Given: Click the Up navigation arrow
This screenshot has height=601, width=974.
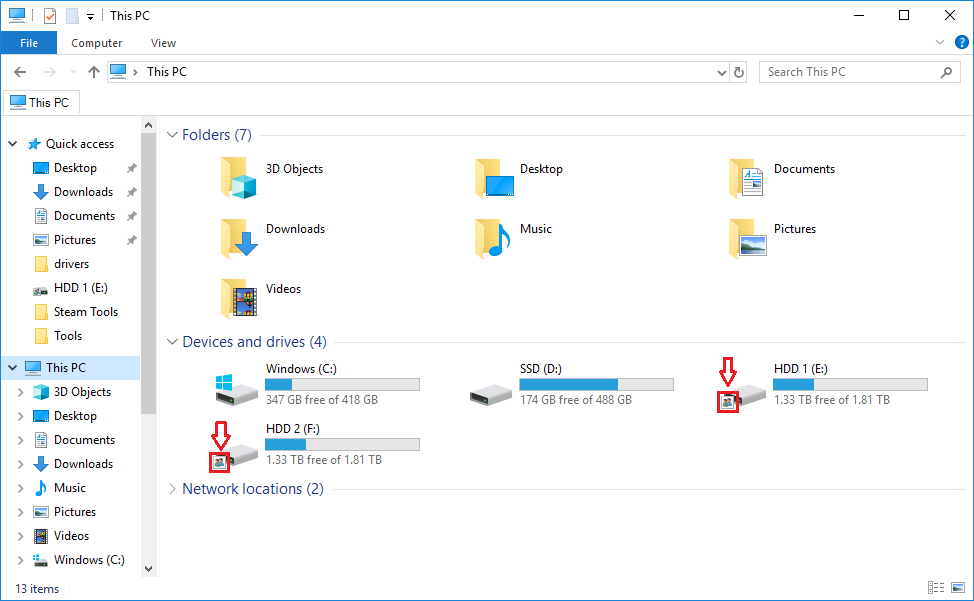Looking at the screenshot, I should [x=94, y=71].
